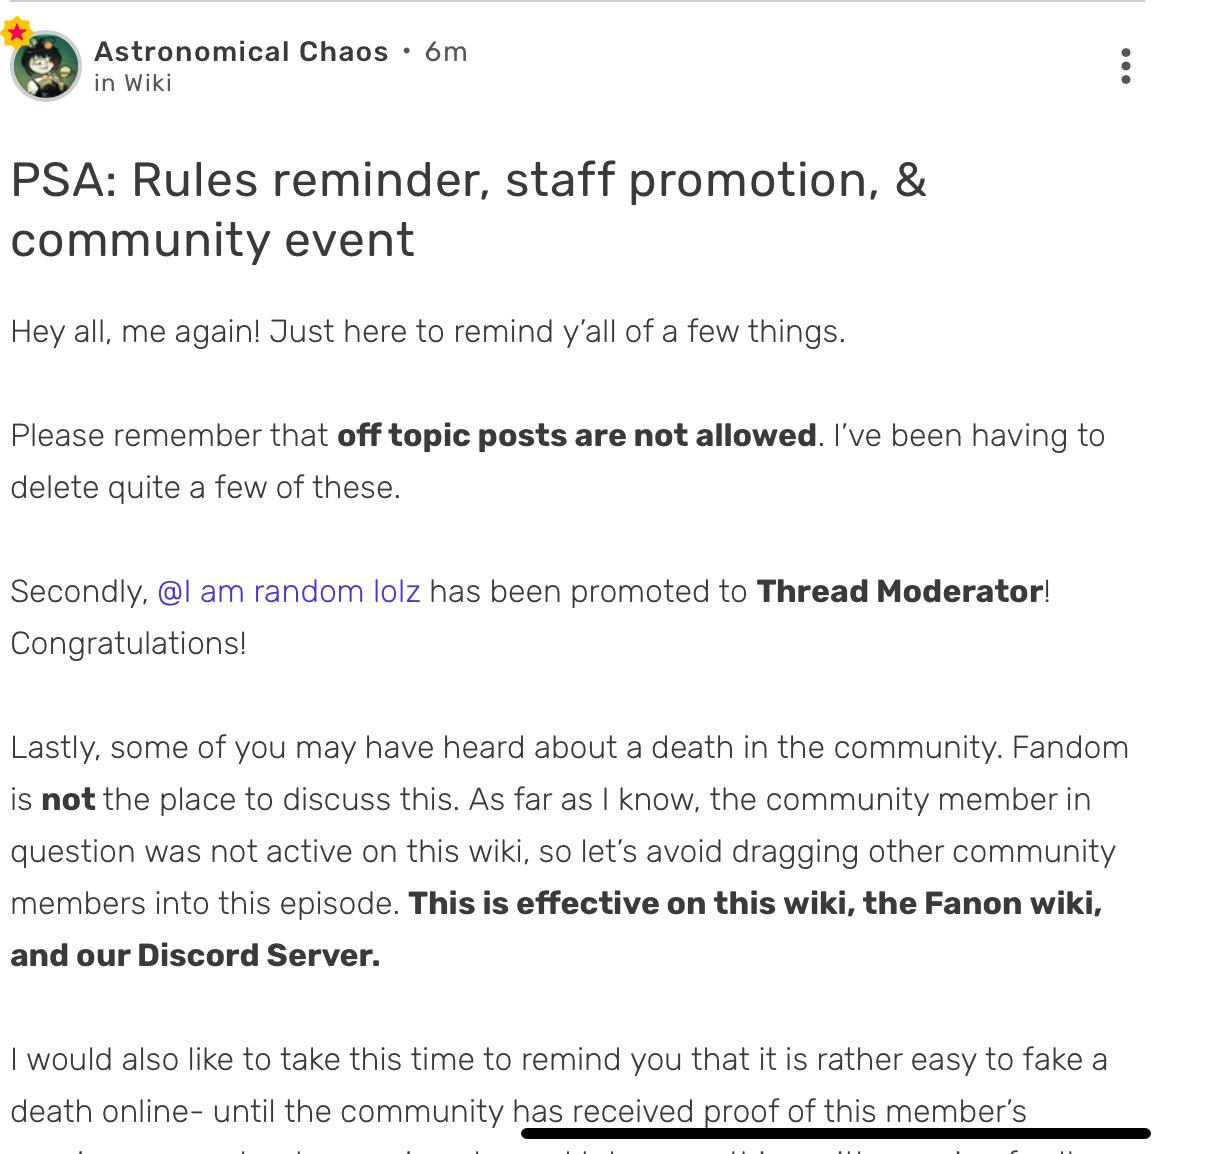Viewport: 1206px width, 1154px height.
Task: Click the Congratulations! line
Action: (128, 643)
